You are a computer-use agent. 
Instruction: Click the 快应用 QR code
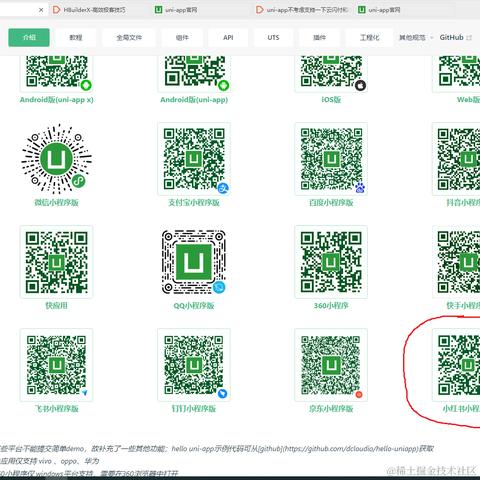tap(56, 262)
